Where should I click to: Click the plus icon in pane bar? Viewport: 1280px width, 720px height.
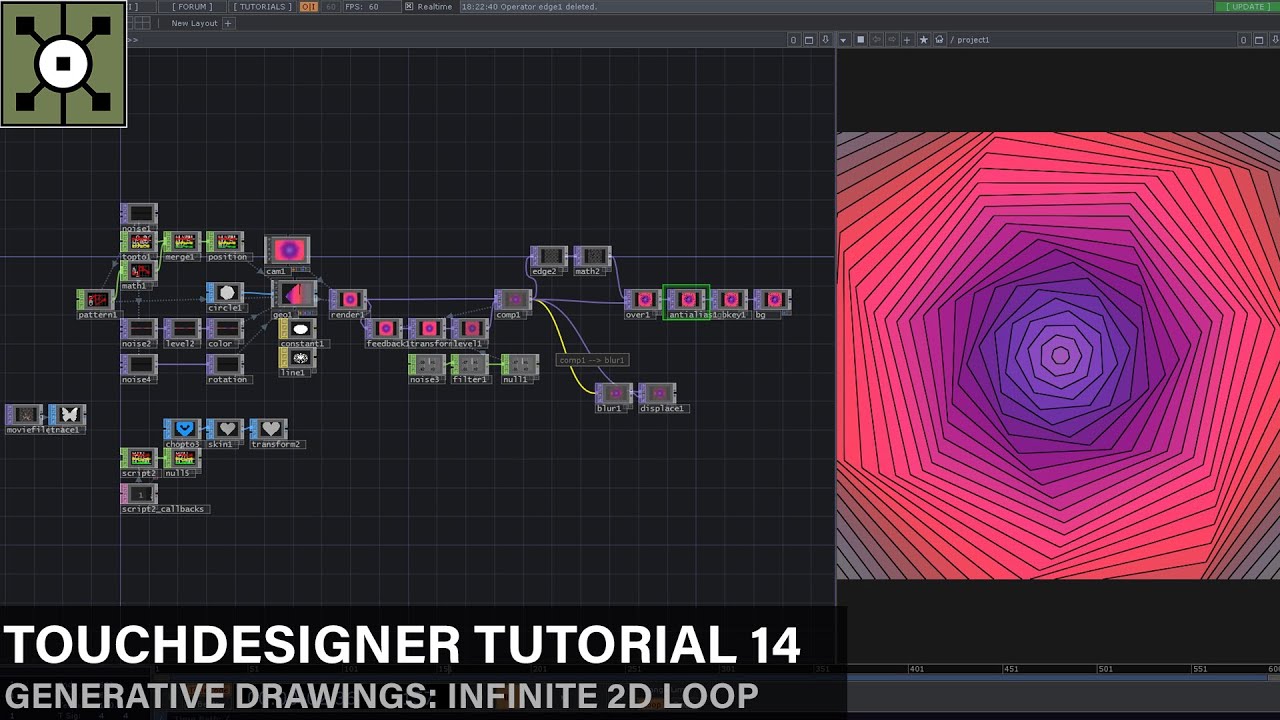coord(907,40)
